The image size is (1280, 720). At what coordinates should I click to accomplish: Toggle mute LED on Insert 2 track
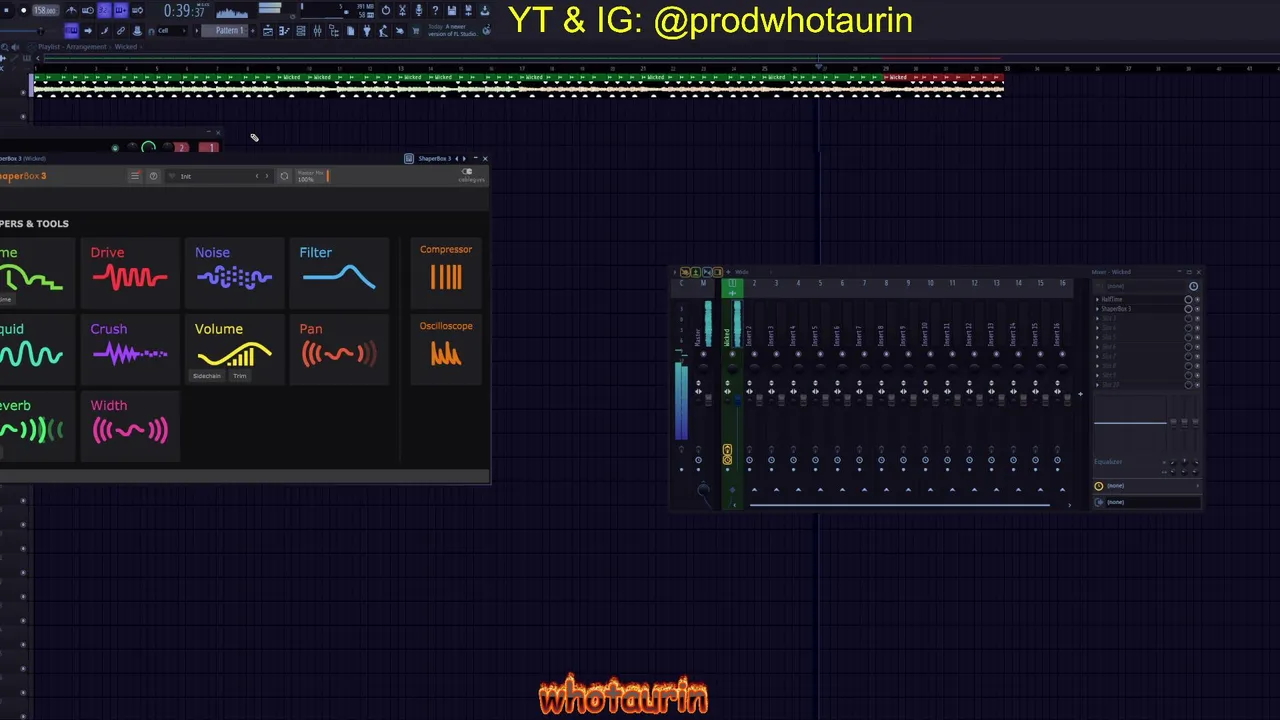(754, 354)
